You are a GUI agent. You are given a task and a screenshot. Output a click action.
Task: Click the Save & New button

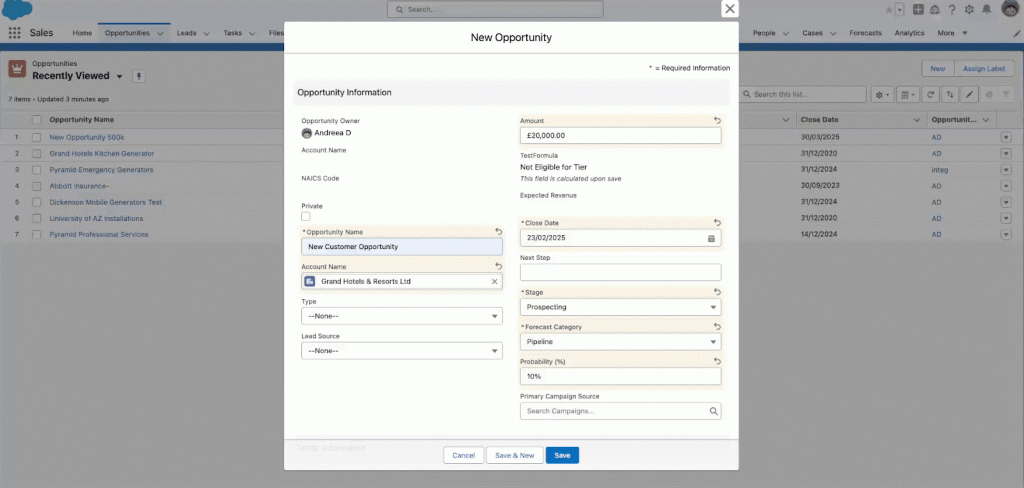[515, 455]
